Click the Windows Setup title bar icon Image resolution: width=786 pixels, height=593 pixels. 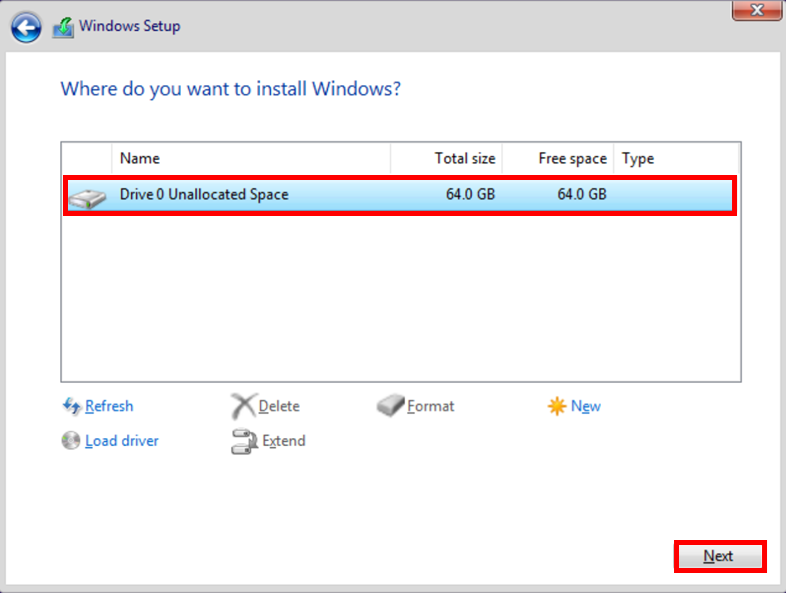tap(63, 28)
